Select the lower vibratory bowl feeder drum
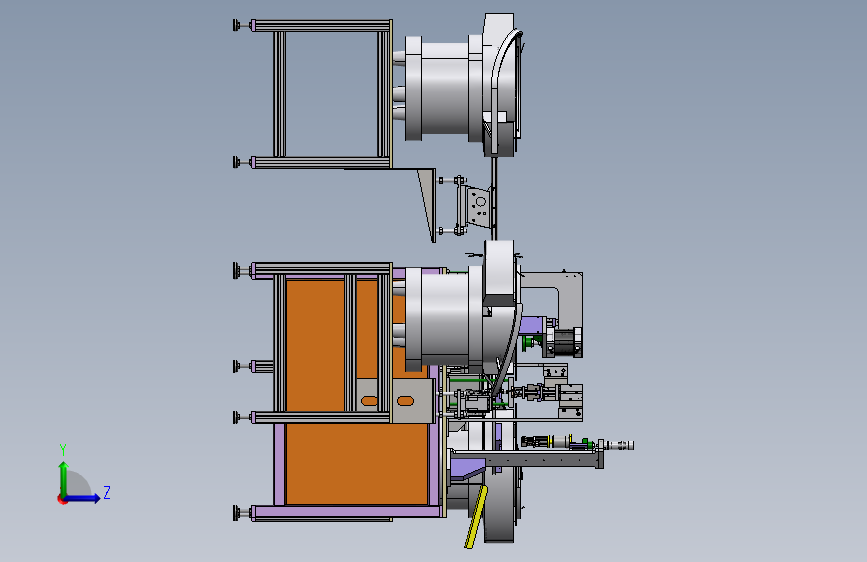 tap(445, 319)
